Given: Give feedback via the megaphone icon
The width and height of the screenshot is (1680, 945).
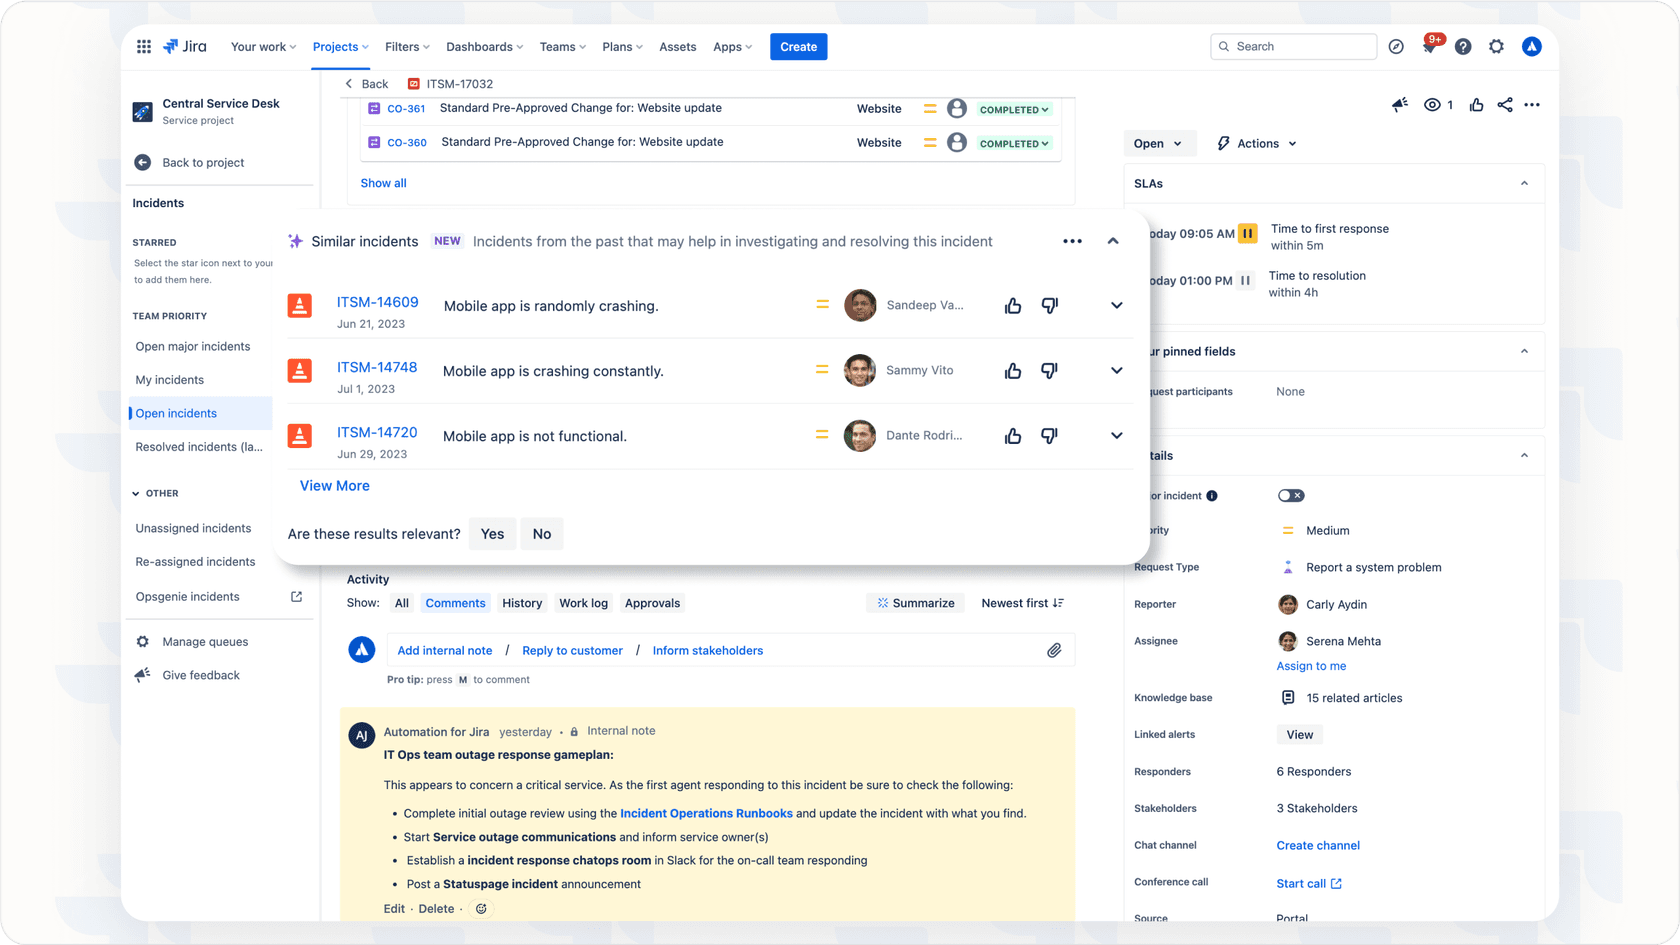Looking at the screenshot, I should (142, 674).
